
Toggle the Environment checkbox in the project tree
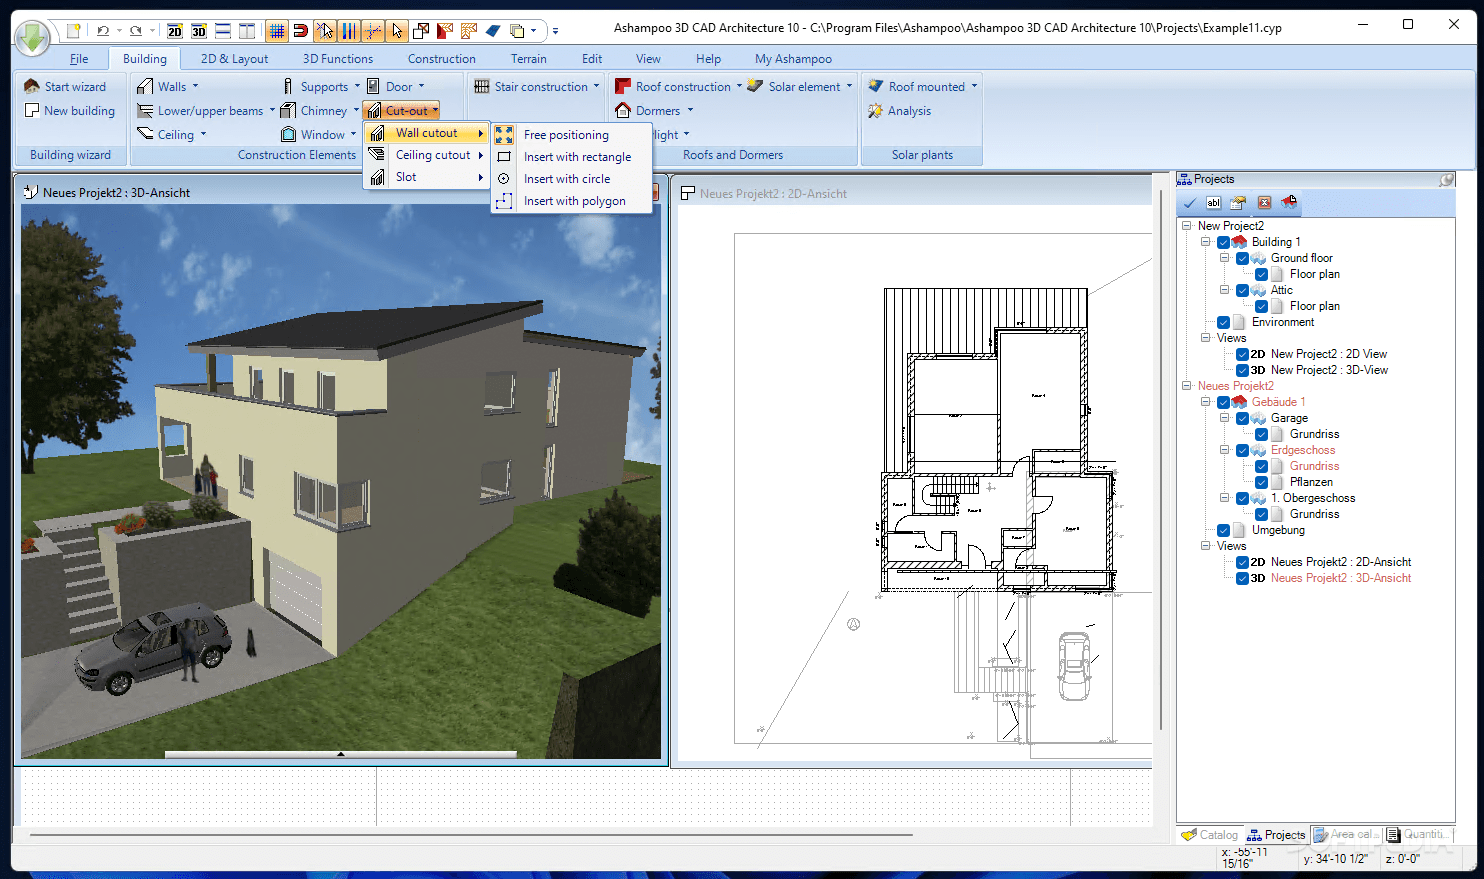point(1223,322)
